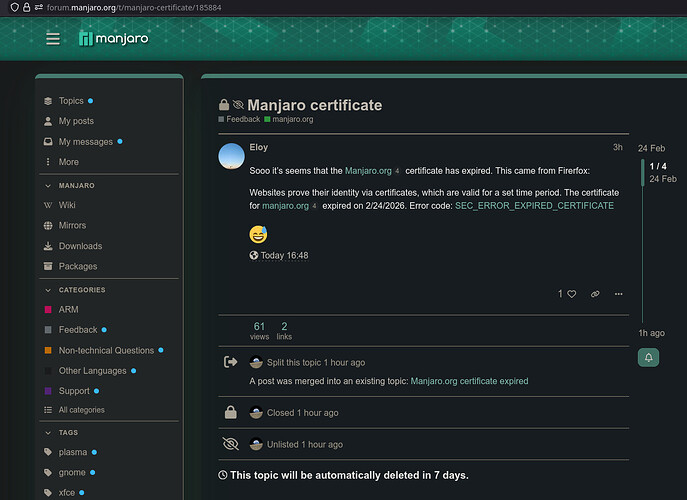The height and width of the screenshot is (500, 687).
Task: Click the topic timeline scroller
Action: [643, 172]
